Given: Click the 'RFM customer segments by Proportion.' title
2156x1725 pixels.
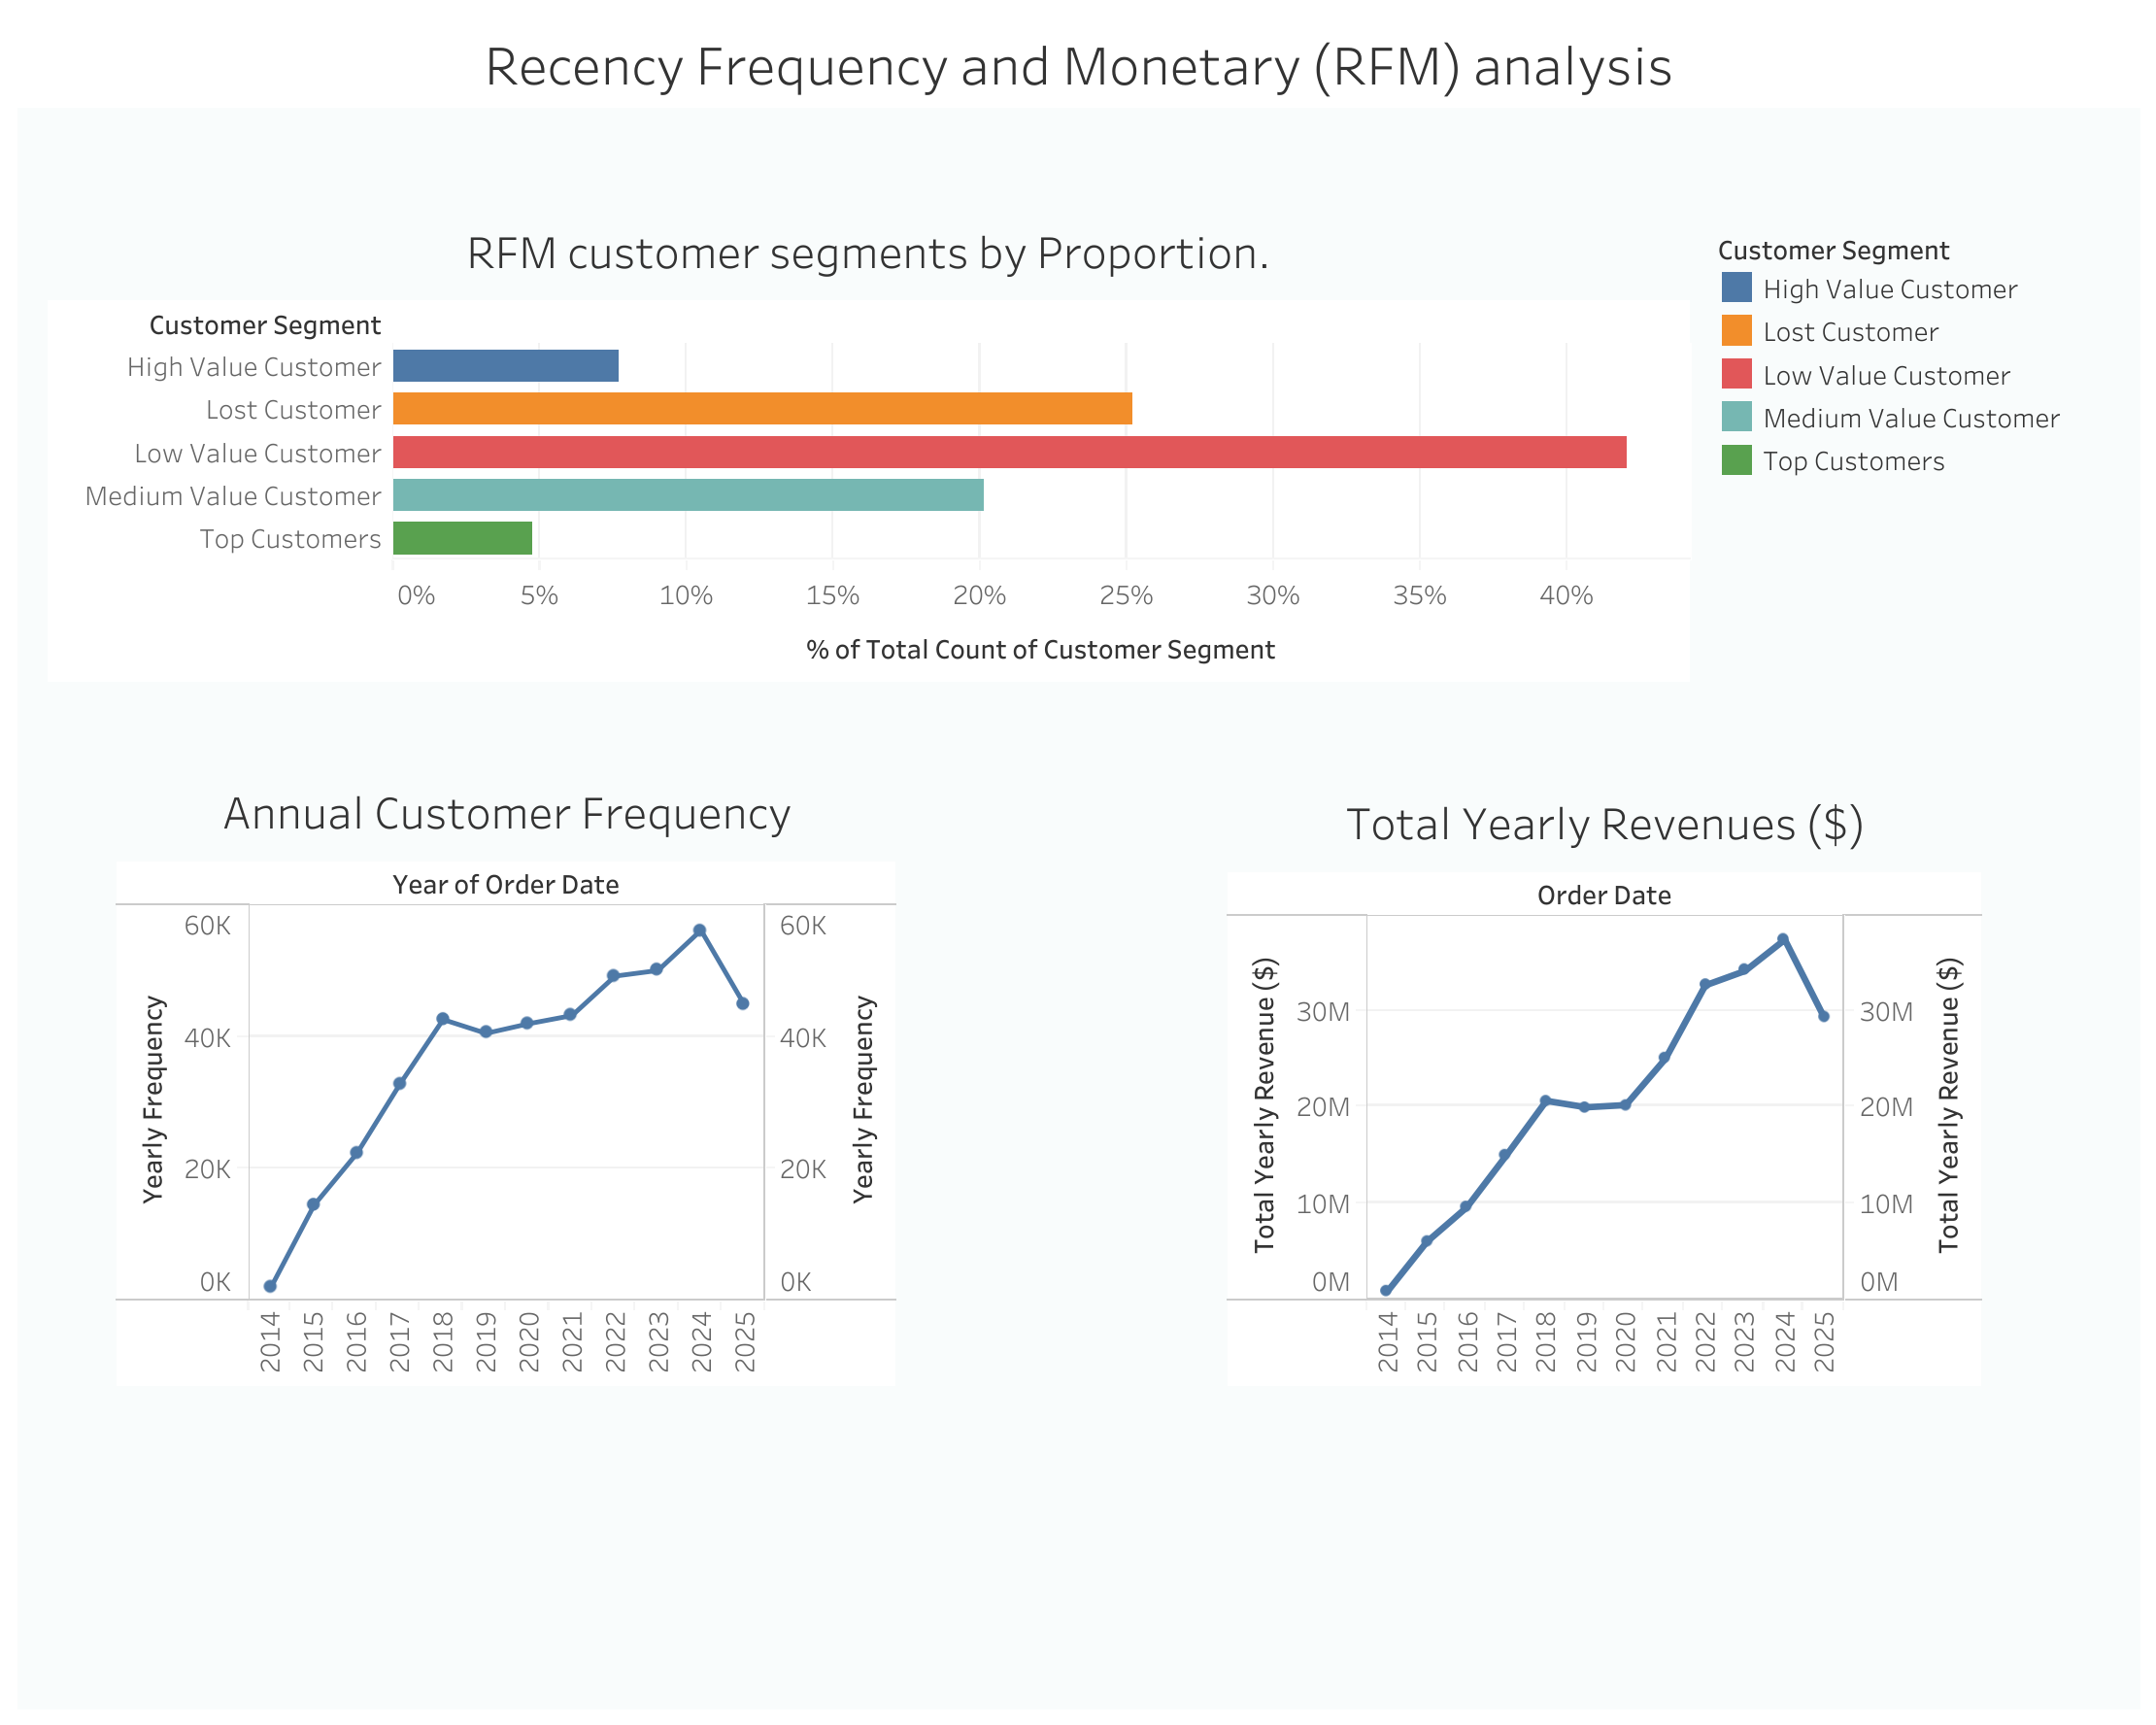Looking at the screenshot, I should click(x=868, y=254).
